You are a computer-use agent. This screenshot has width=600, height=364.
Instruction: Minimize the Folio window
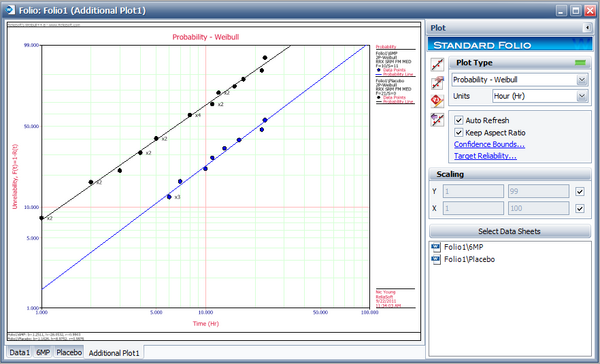[561, 10]
